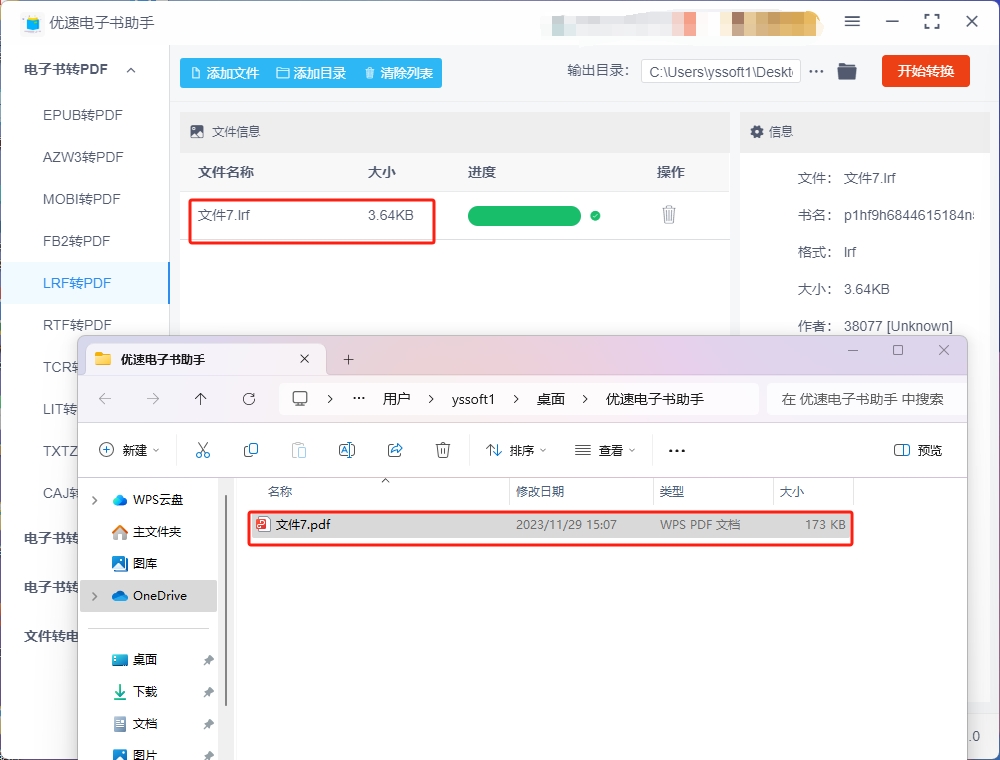This screenshot has width=1000, height=760.
Task: Click the 添加文件 button
Action: point(225,73)
